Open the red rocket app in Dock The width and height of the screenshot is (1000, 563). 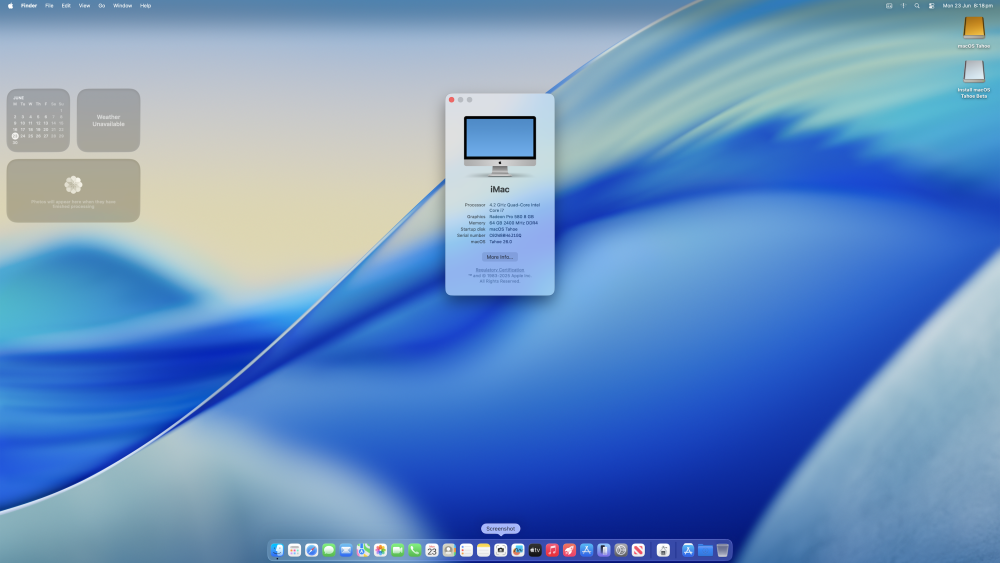(570, 550)
